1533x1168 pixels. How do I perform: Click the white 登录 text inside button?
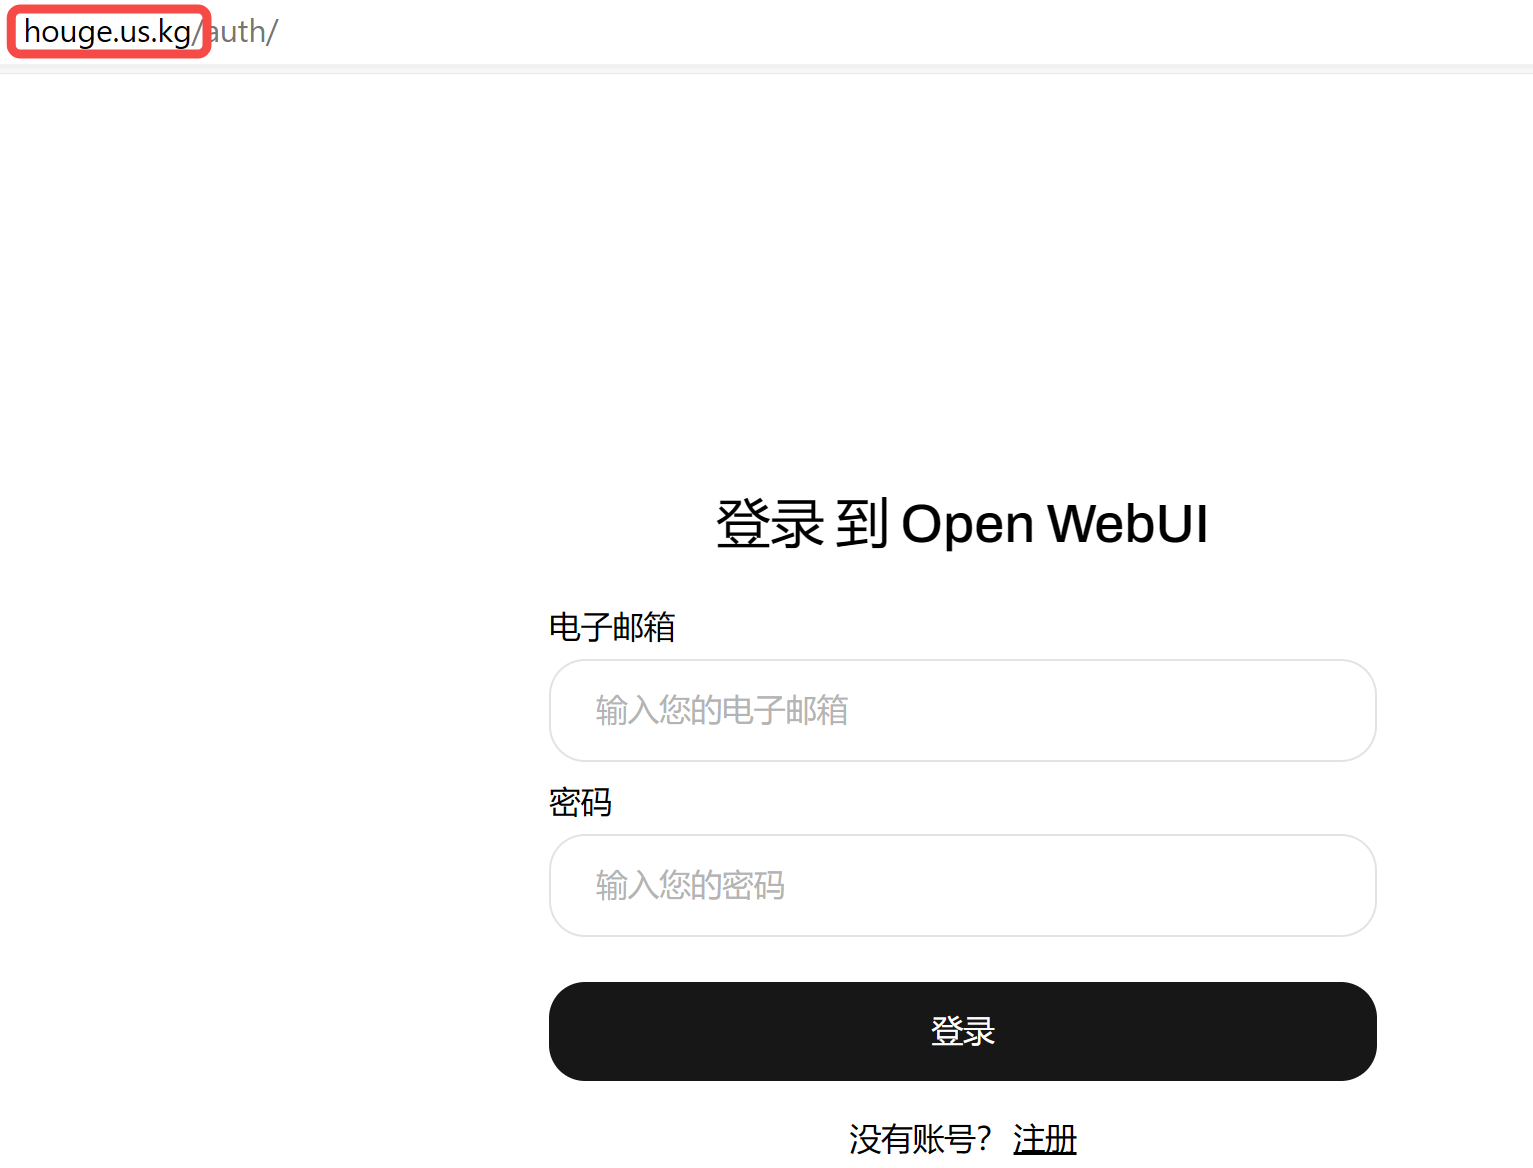962,1031
